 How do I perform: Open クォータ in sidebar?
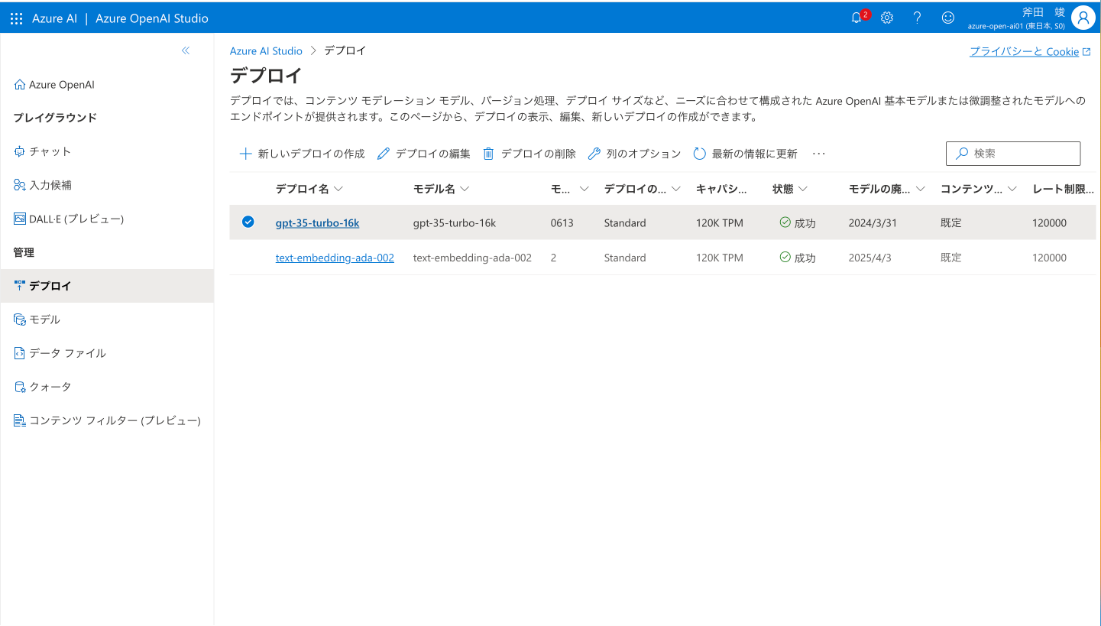point(43,387)
